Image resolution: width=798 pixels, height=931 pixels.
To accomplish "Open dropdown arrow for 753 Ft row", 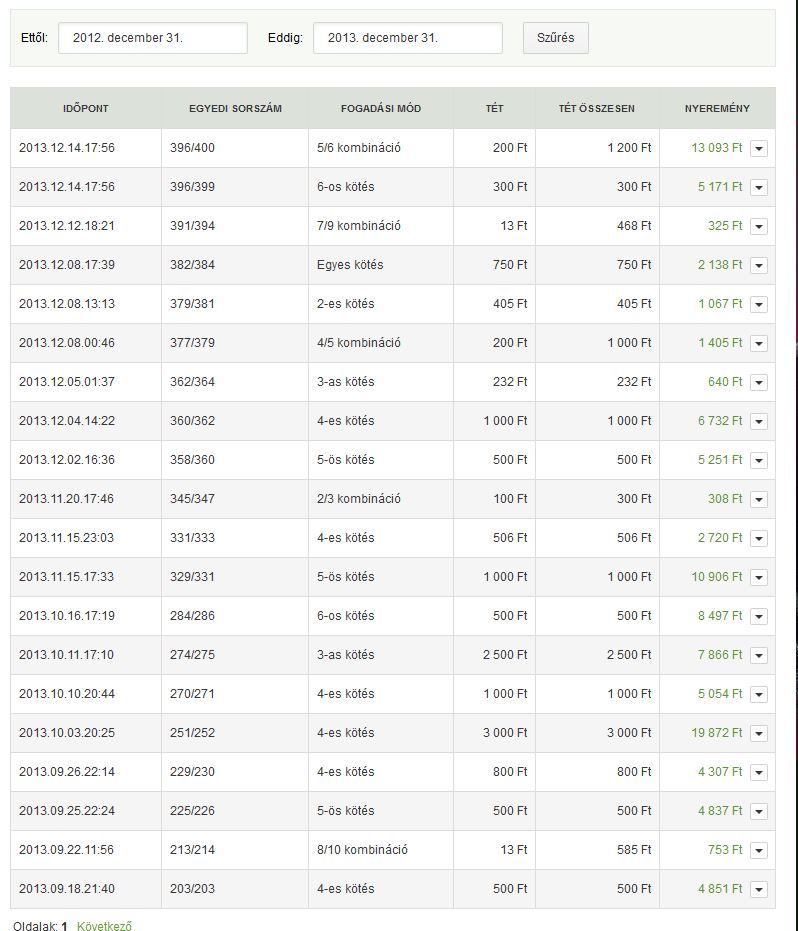I will click(x=759, y=850).
